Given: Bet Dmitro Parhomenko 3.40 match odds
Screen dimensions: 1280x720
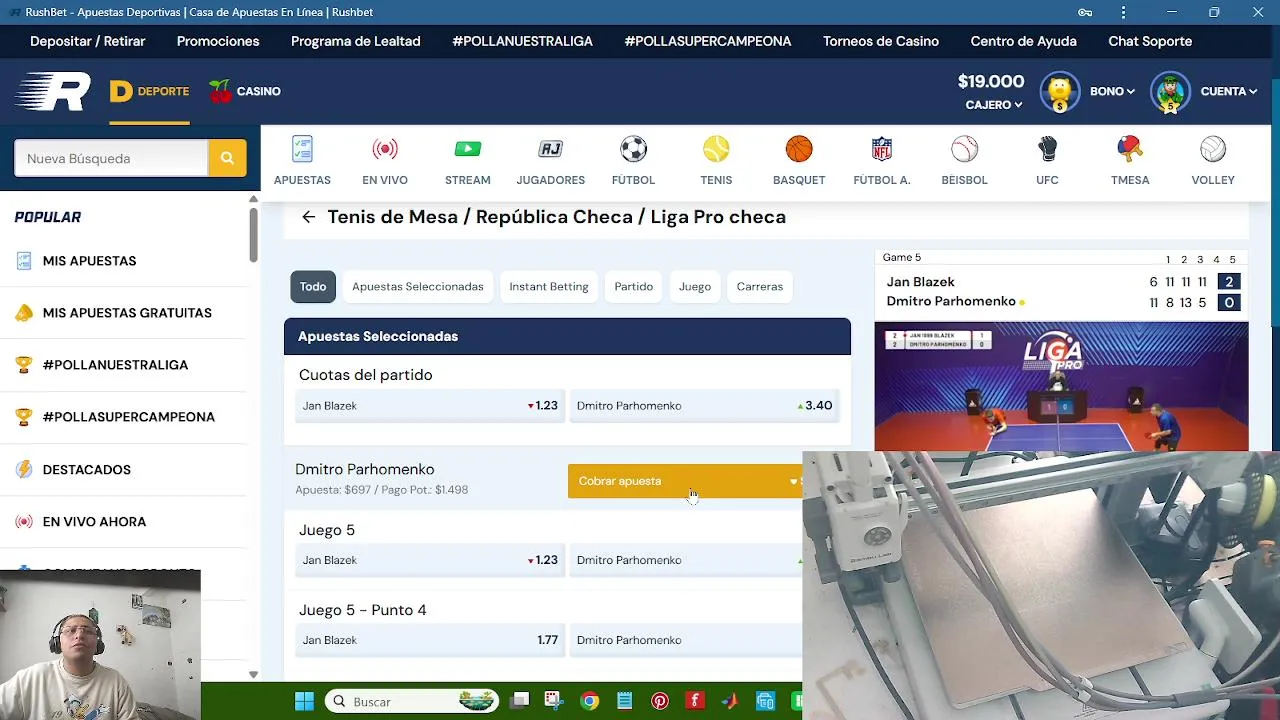Looking at the screenshot, I should (704, 405).
